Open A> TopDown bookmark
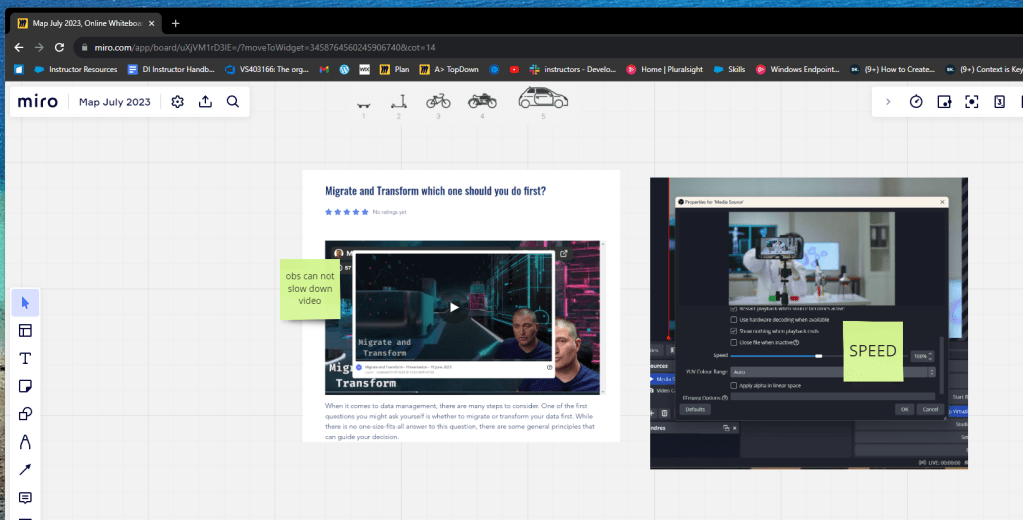The height and width of the screenshot is (520, 1023). point(449,69)
